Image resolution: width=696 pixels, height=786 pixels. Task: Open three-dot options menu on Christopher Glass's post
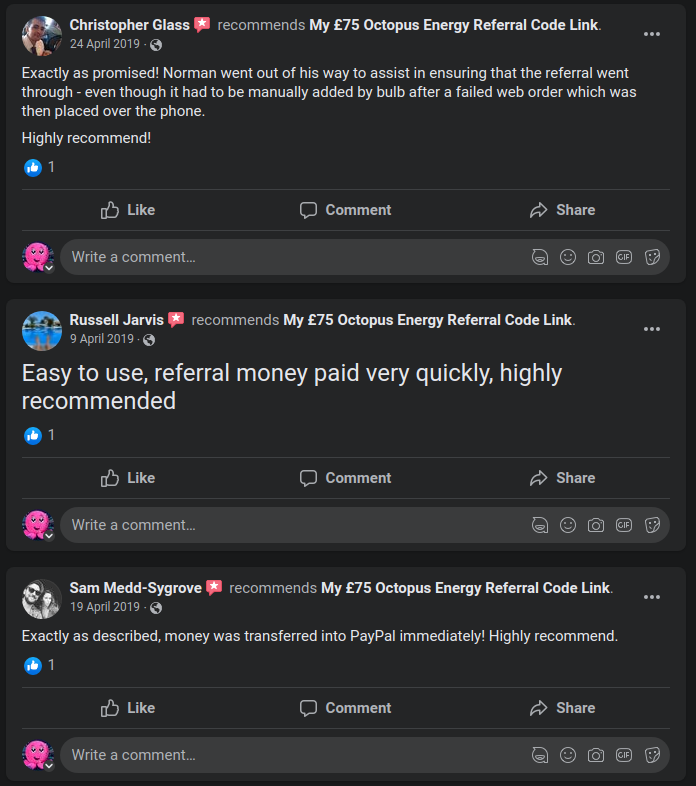tap(652, 34)
